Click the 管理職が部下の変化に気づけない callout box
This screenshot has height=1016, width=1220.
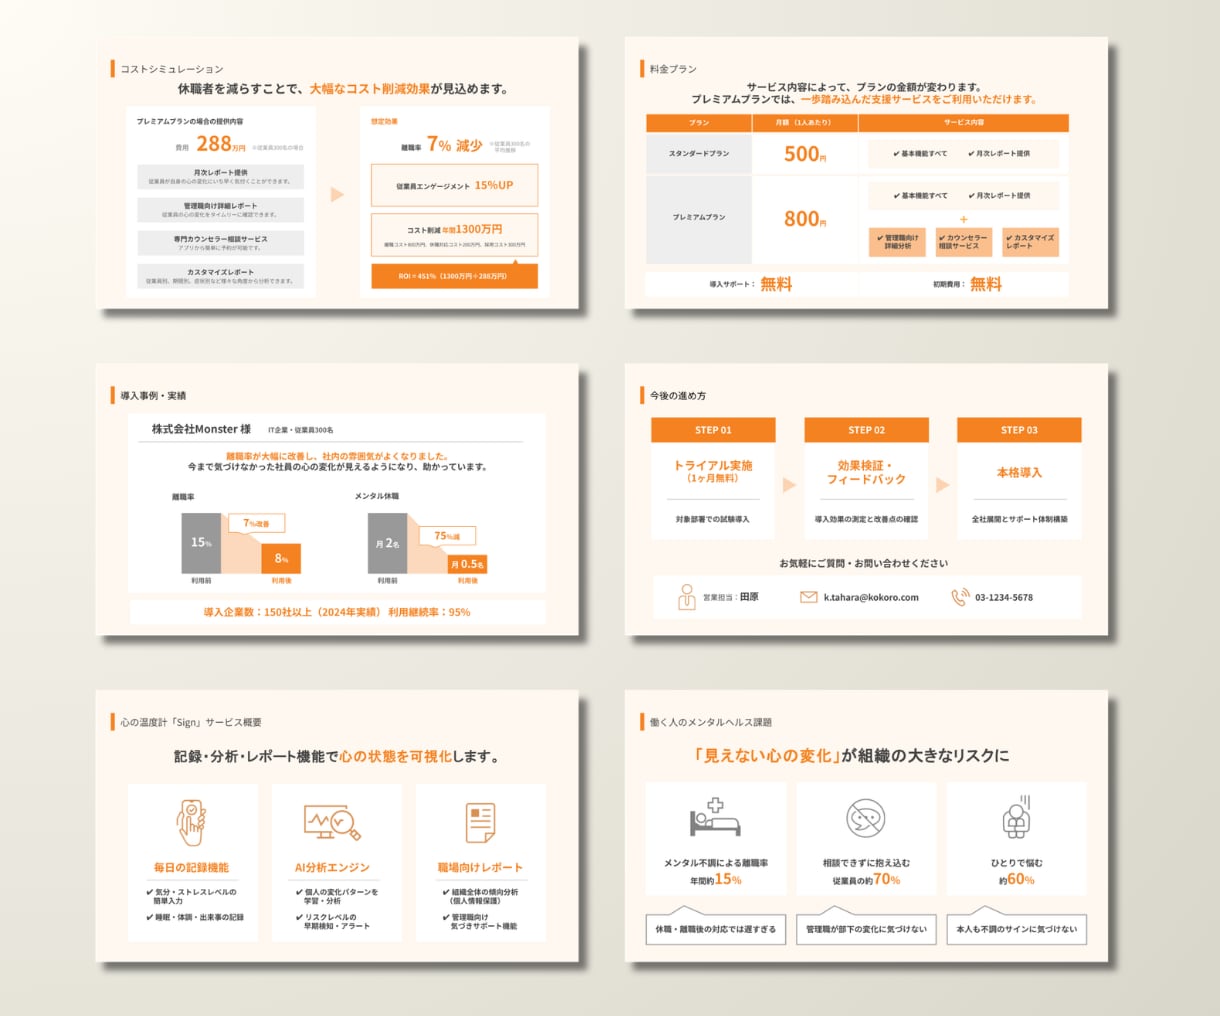point(866,928)
